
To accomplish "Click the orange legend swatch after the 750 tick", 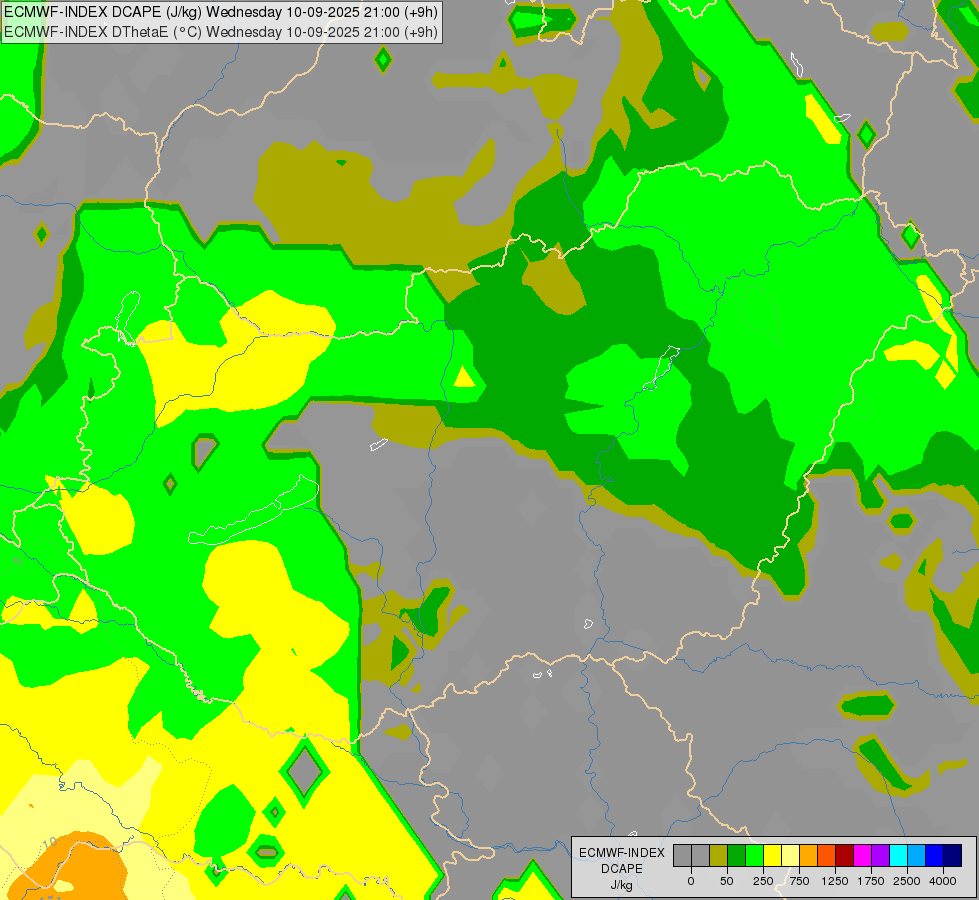I will click(809, 856).
